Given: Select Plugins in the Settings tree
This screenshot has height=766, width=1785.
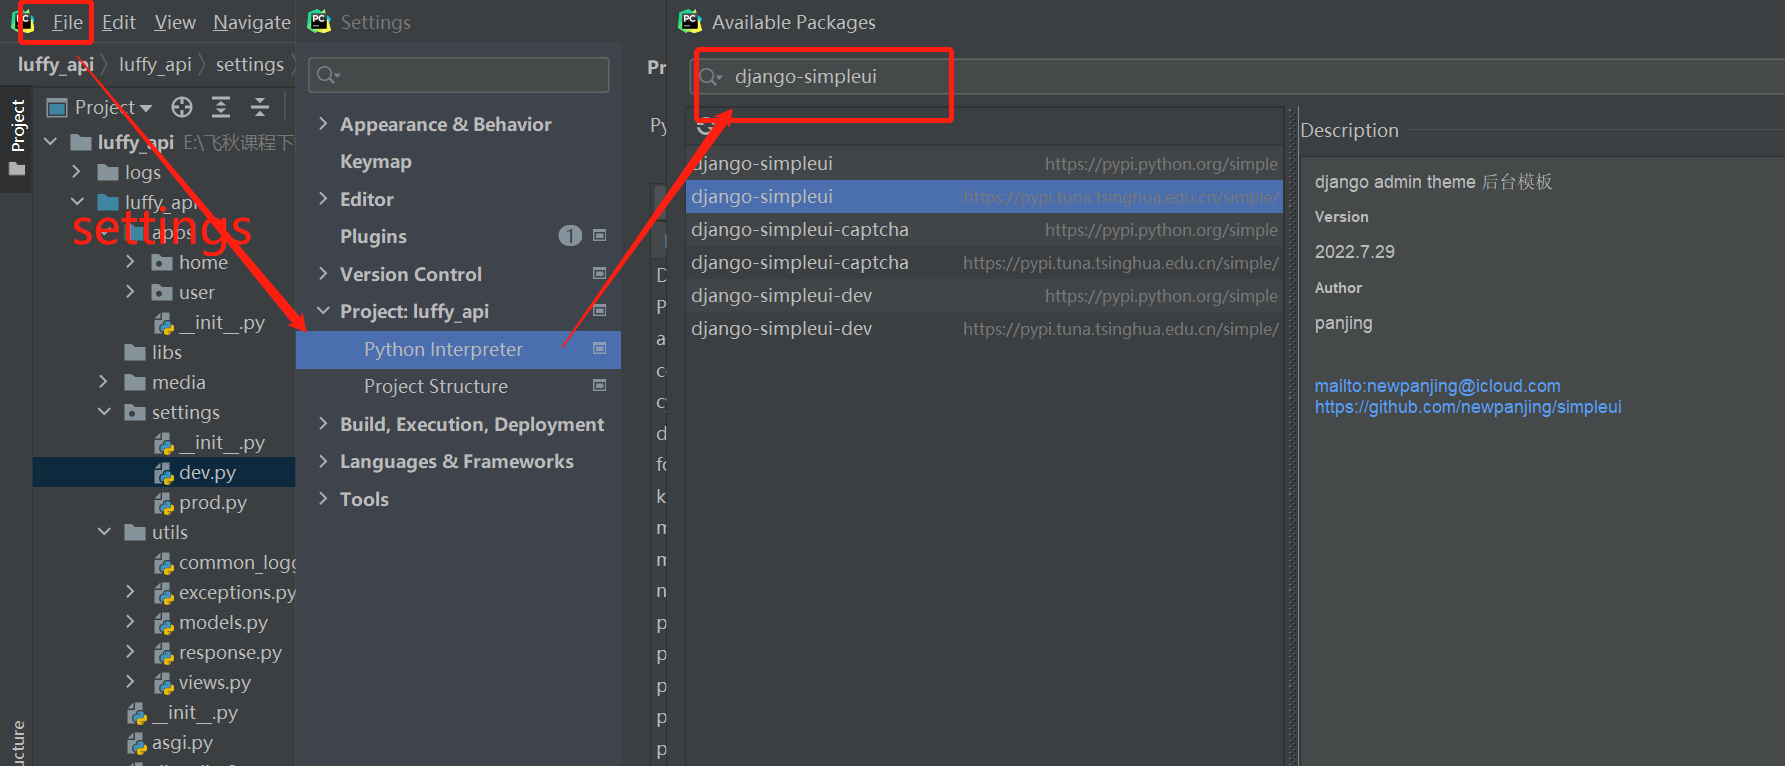Looking at the screenshot, I should click(x=373, y=236).
